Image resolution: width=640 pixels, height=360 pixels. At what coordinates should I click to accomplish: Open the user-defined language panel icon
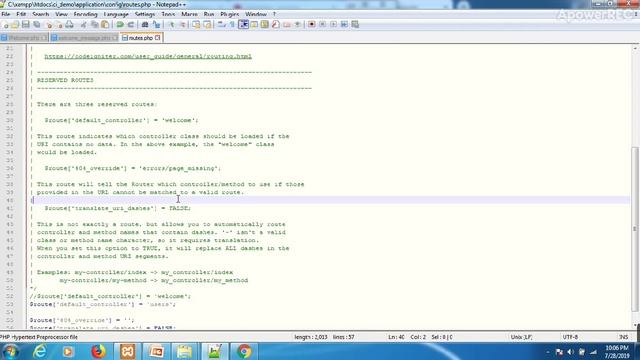coord(254,24)
